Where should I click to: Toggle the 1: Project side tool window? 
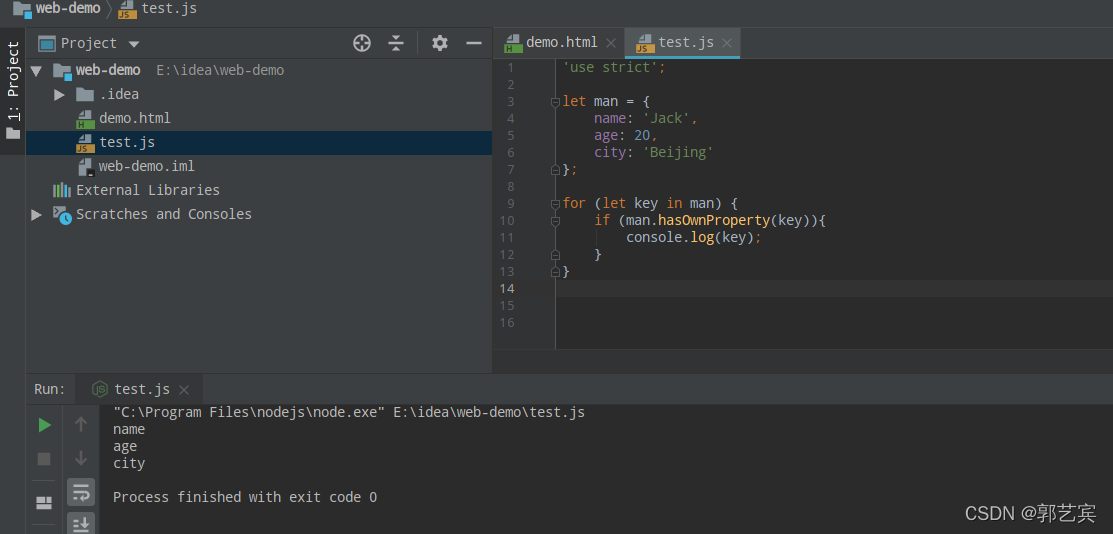[13, 91]
